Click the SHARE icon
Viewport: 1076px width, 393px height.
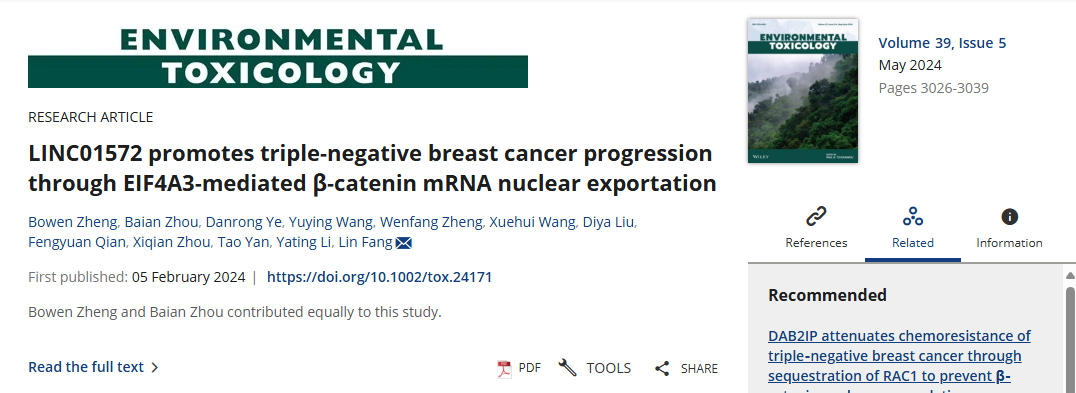coord(662,368)
